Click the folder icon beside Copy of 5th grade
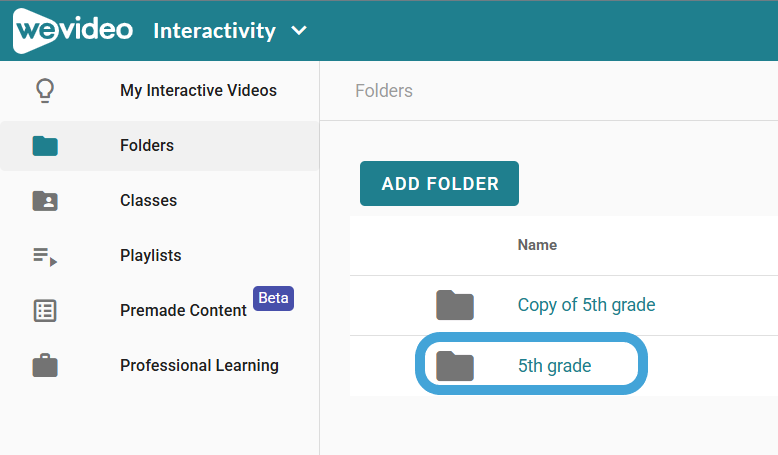Image resolution: width=778 pixels, height=455 pixels. tap(455, 305)
